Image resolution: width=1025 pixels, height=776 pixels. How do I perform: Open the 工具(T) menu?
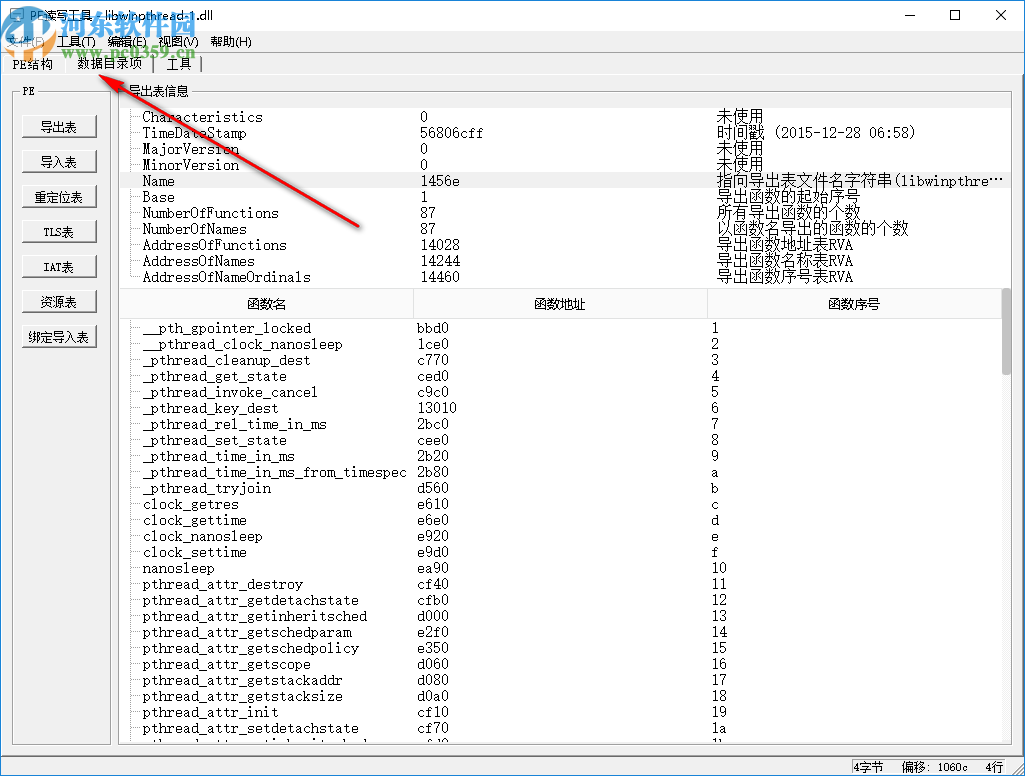[x=76, y=42]
